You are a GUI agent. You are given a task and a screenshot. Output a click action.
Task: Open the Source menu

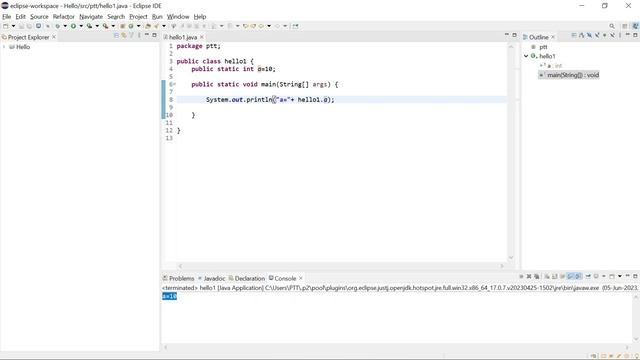click(x=39, y=17)
